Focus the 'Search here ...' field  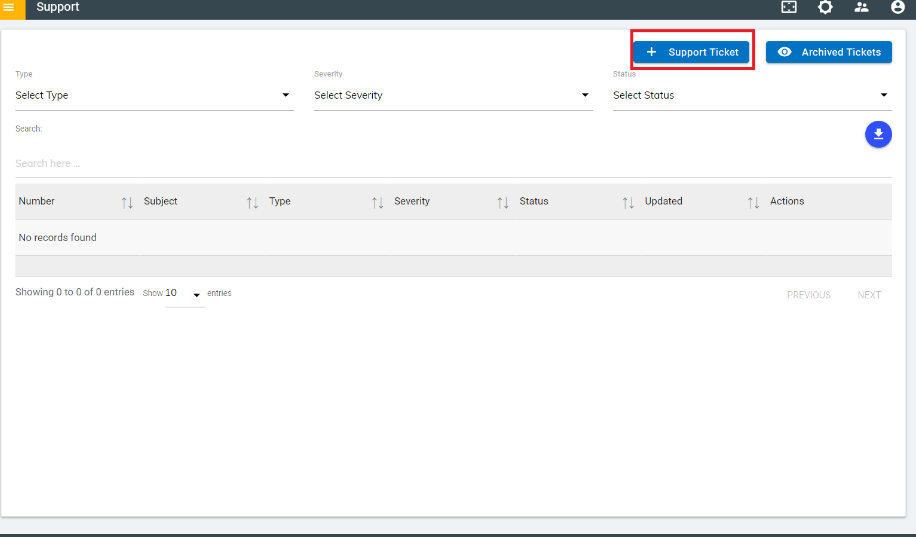453,164
